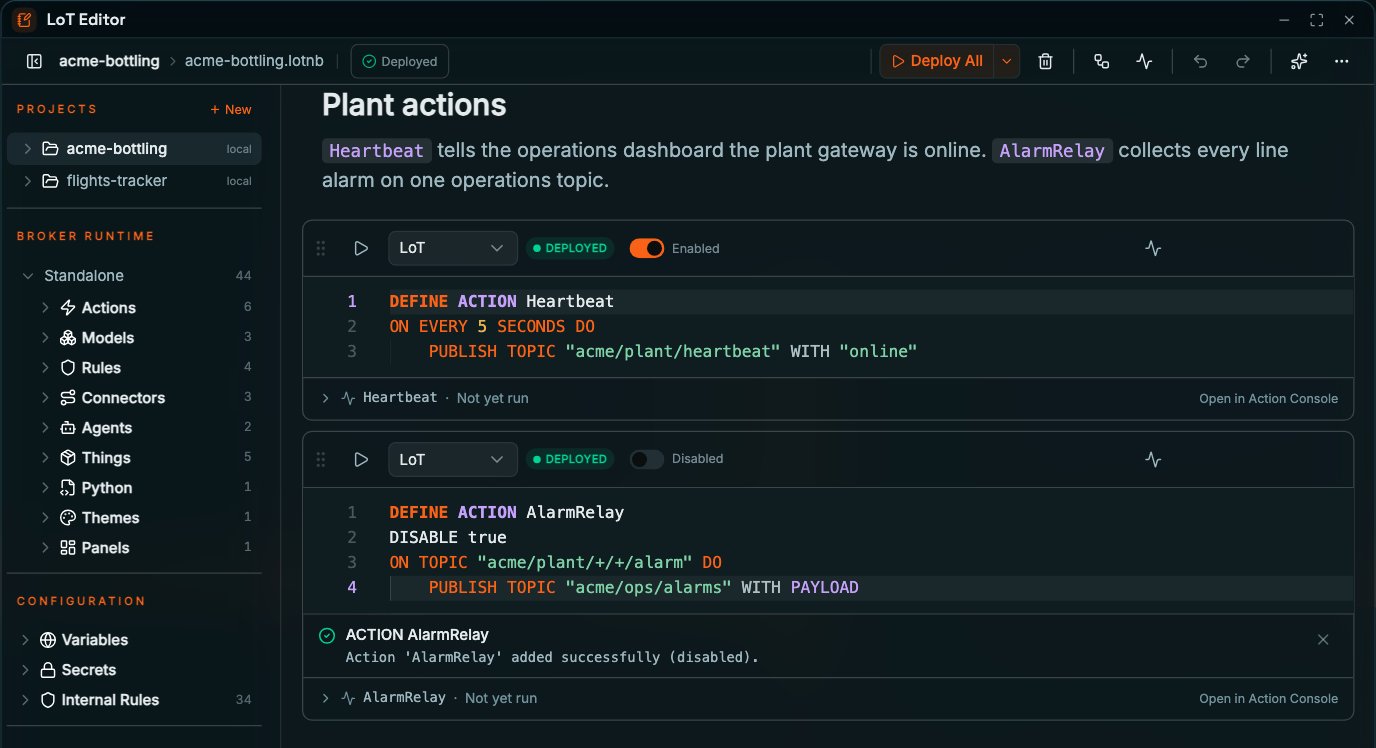Click the AlarmRelay cell activity pulse icon
Viewport: 1376px width, 748px height.
[1153, 459]
